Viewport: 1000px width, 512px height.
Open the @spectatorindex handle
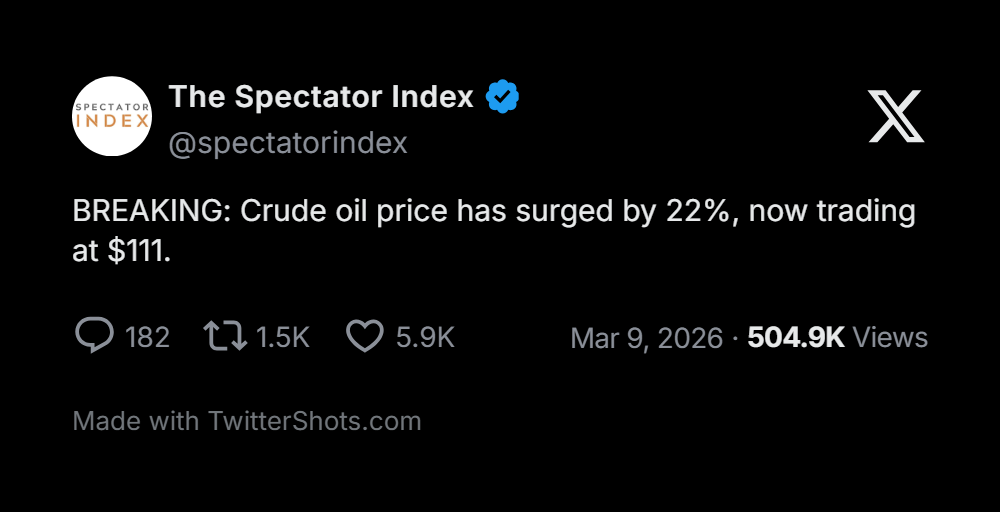288,143
